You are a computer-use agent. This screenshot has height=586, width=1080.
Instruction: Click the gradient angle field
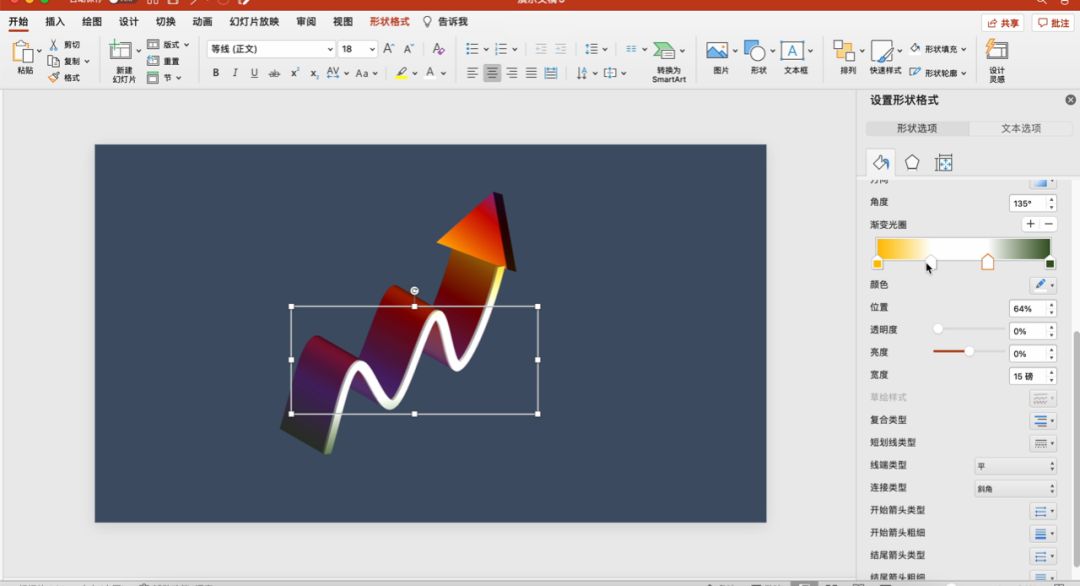click(1028, 203)
